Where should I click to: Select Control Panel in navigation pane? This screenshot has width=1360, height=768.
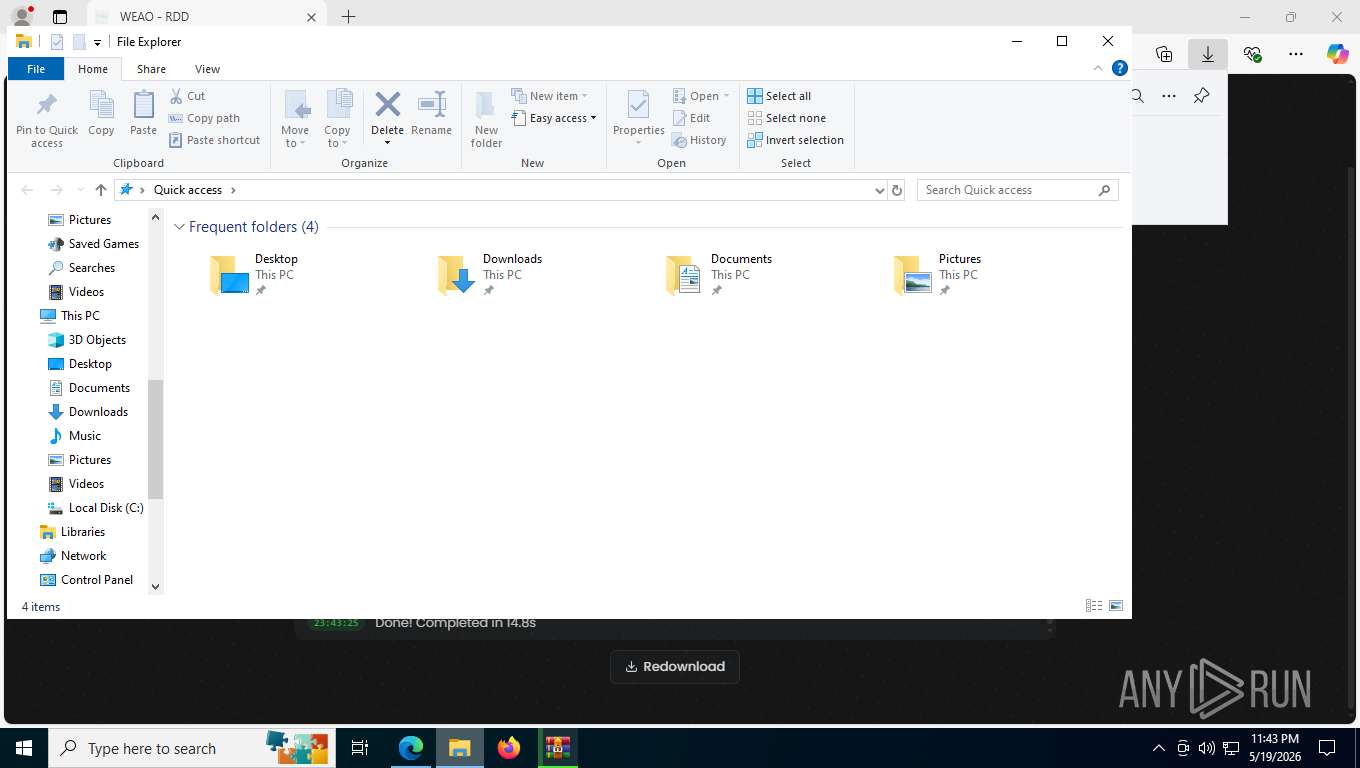86,580
